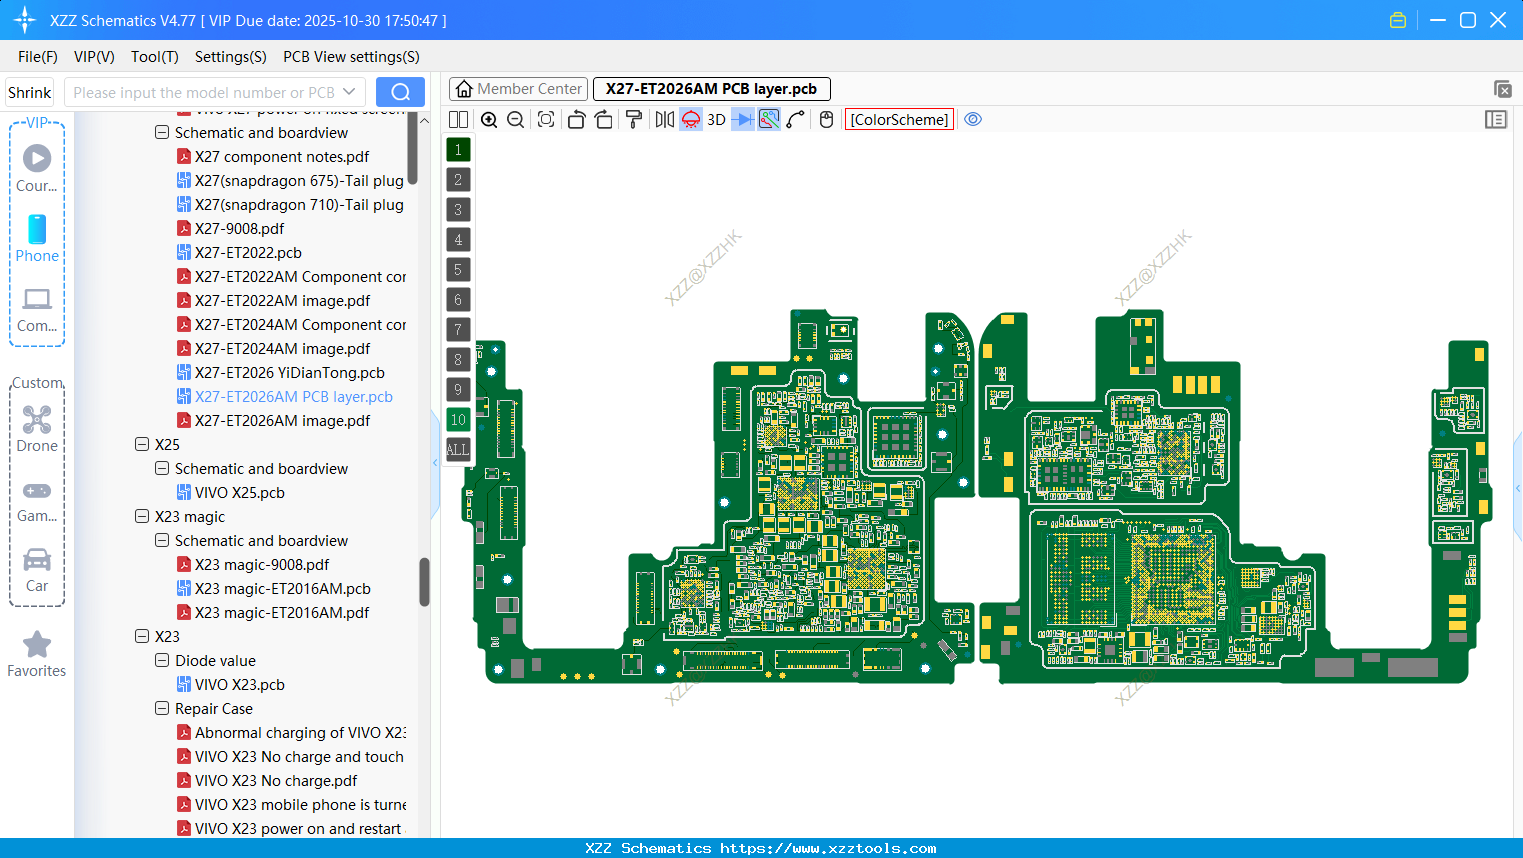
Task: Collapse the Schematic and boardview group under X25
Action: coord(162,468)
